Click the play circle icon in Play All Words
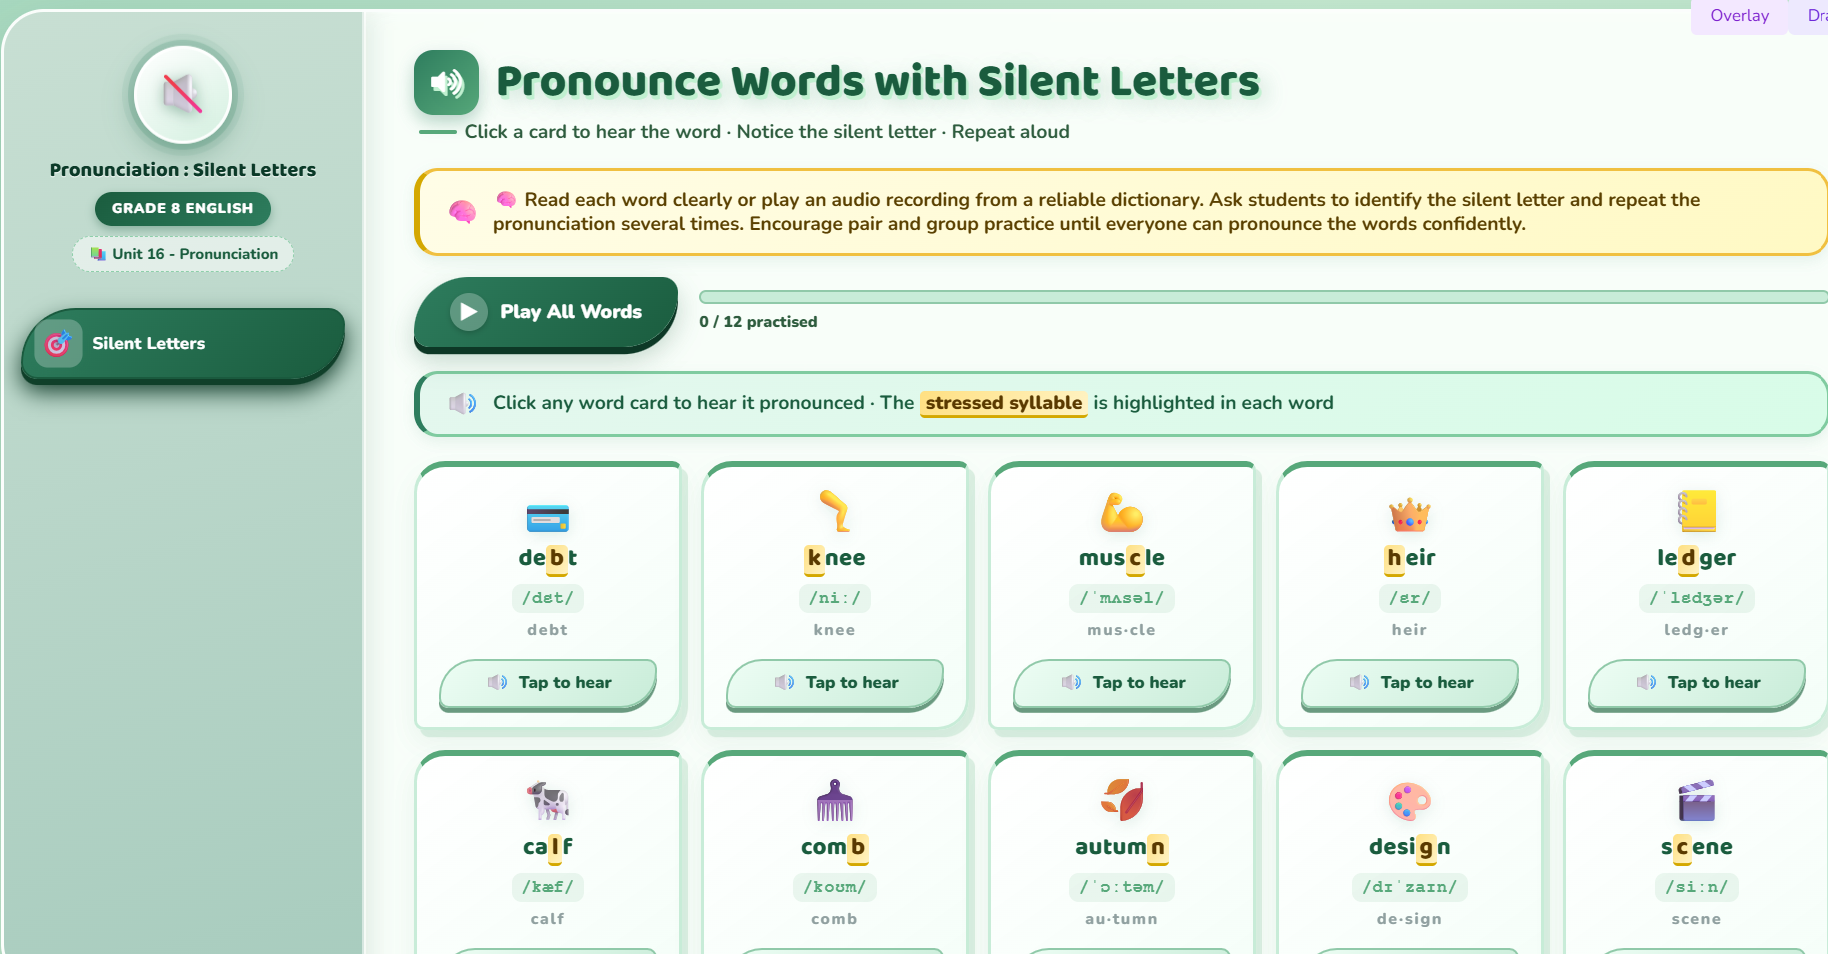This screenshot has height=954, width=1828. [x=468, y=312]
